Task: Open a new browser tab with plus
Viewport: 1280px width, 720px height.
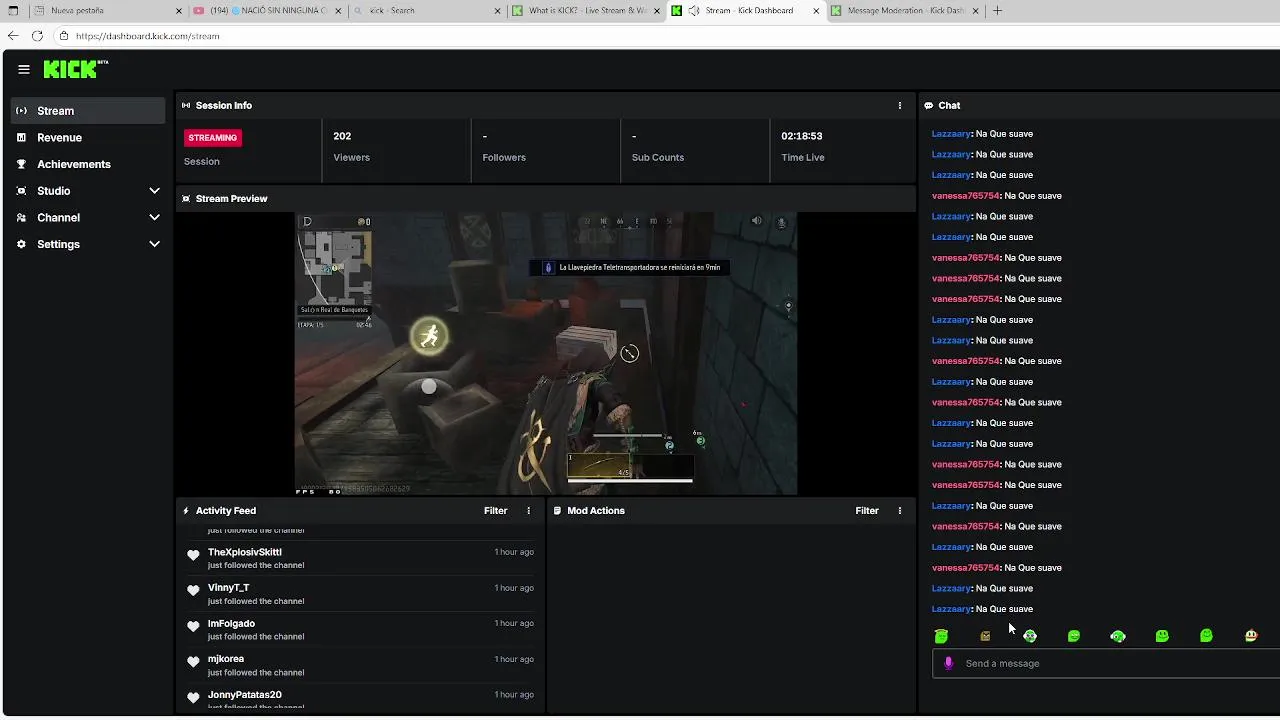Action: (x=997, y=11)
